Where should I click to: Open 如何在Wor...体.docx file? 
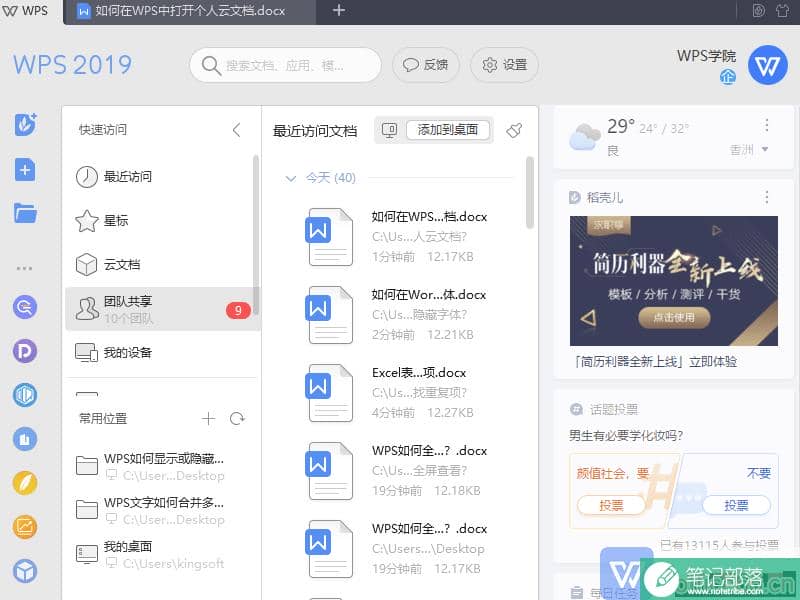pyautogui.click(x=398, y=314)
